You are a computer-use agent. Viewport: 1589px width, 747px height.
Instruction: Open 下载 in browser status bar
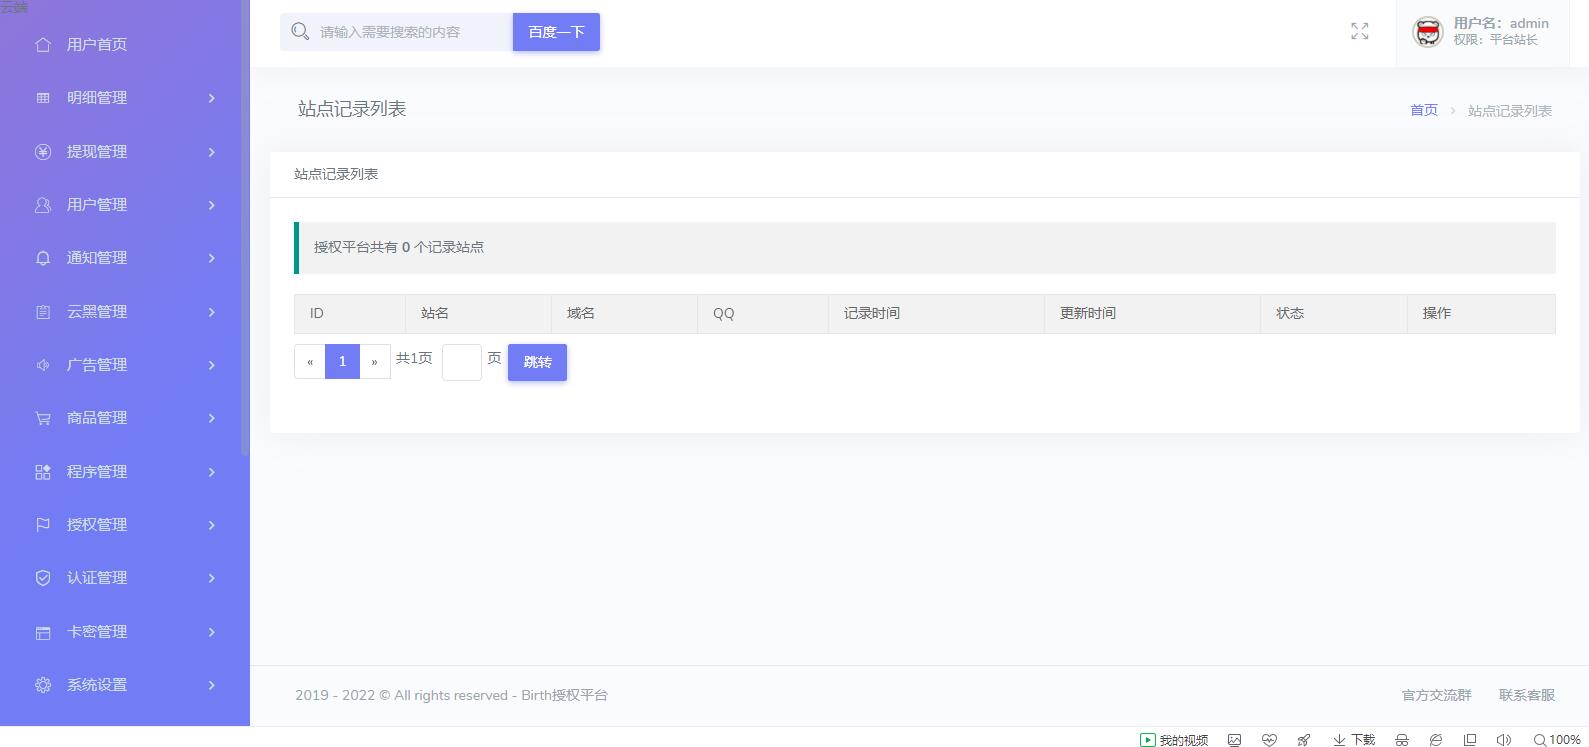1354,740
